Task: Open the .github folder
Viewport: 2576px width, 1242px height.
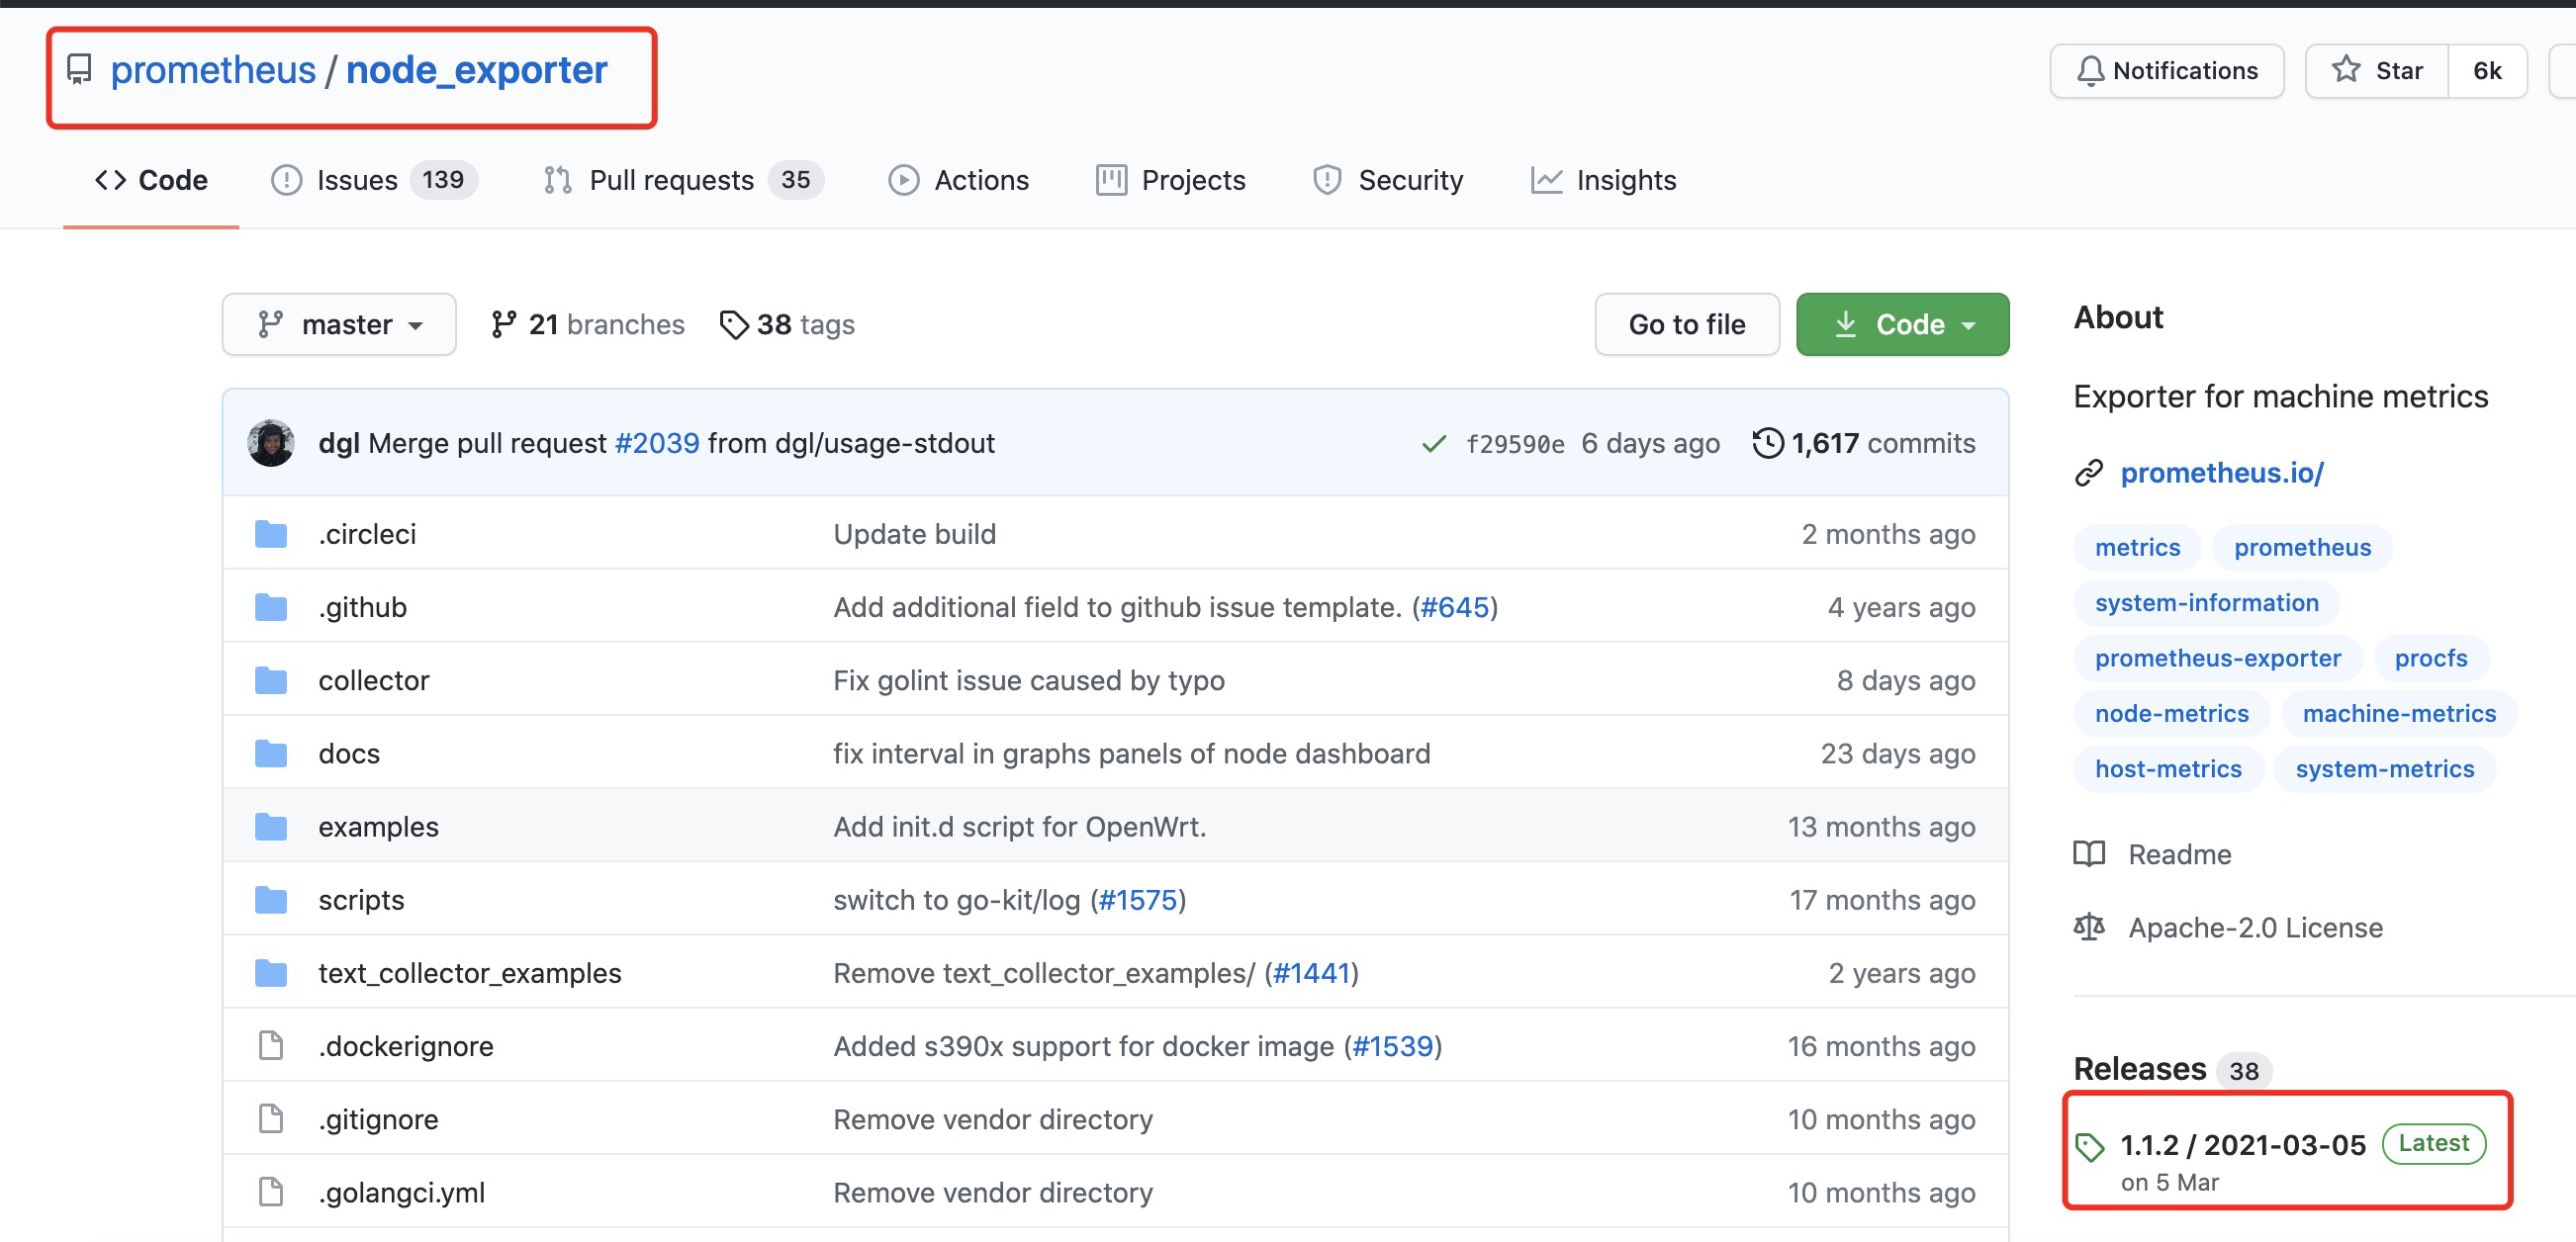Action: (x=362, y=607)
